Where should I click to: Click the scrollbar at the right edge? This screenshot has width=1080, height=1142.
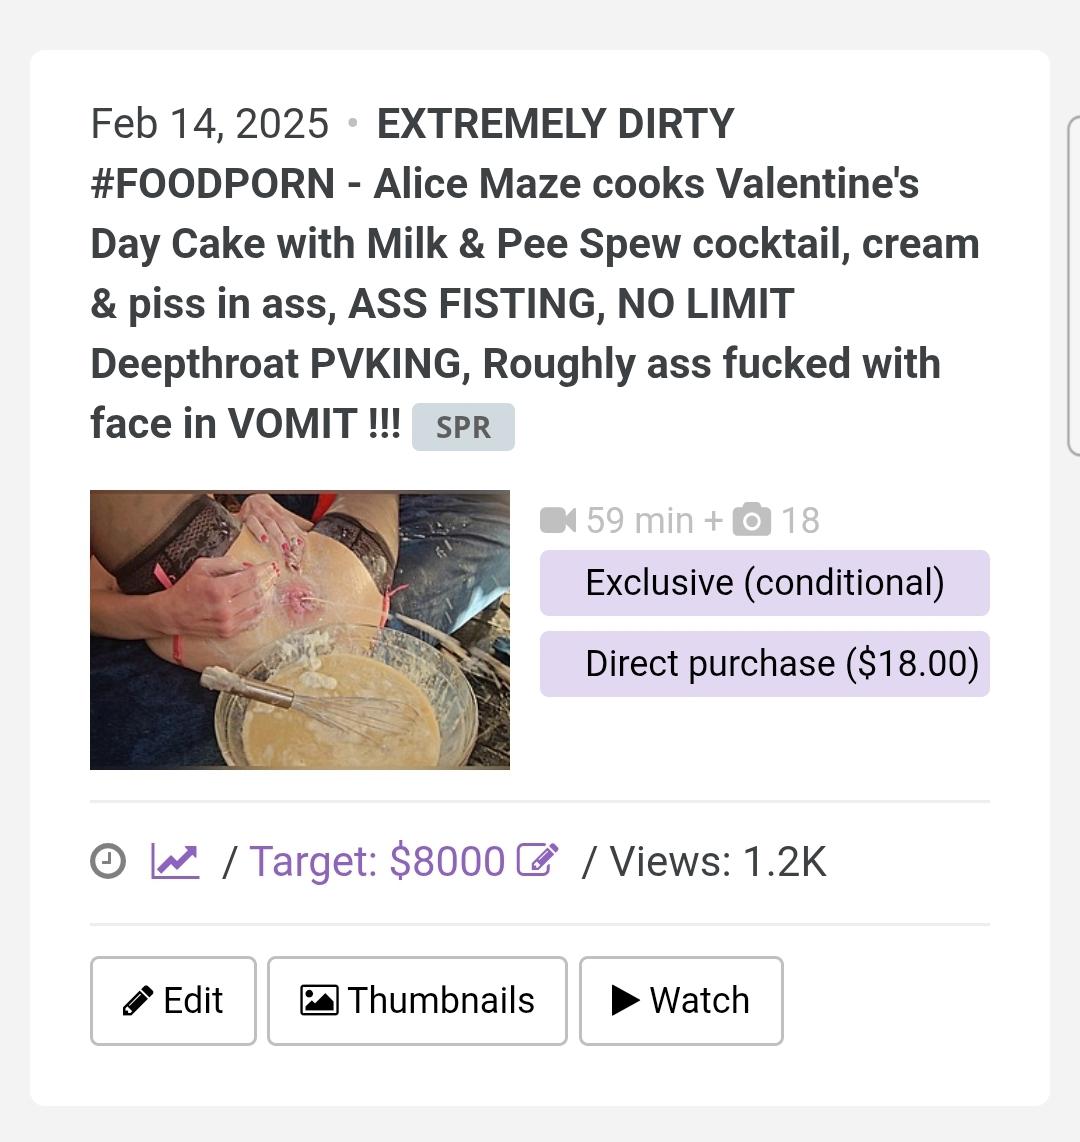tap(1073, 285)
